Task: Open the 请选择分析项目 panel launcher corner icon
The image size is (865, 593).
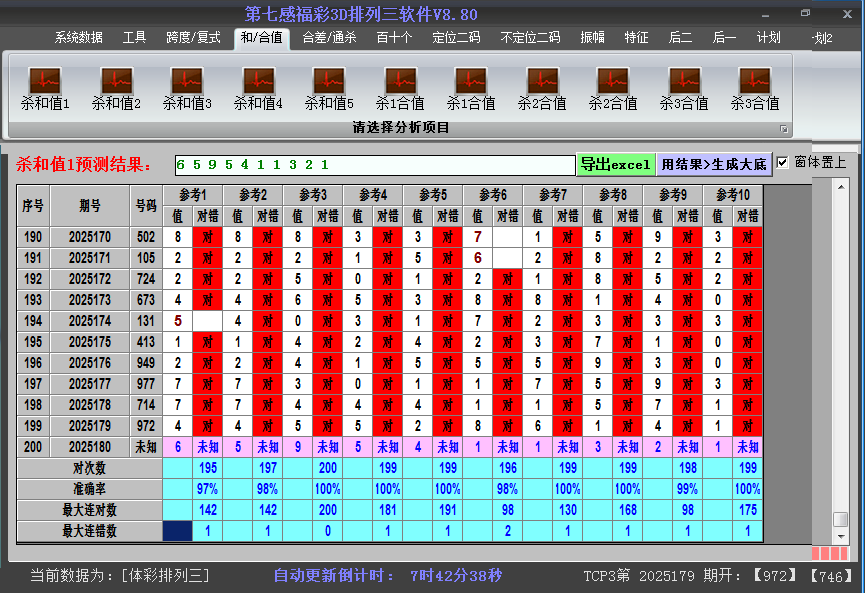Action: click(783, 129)
